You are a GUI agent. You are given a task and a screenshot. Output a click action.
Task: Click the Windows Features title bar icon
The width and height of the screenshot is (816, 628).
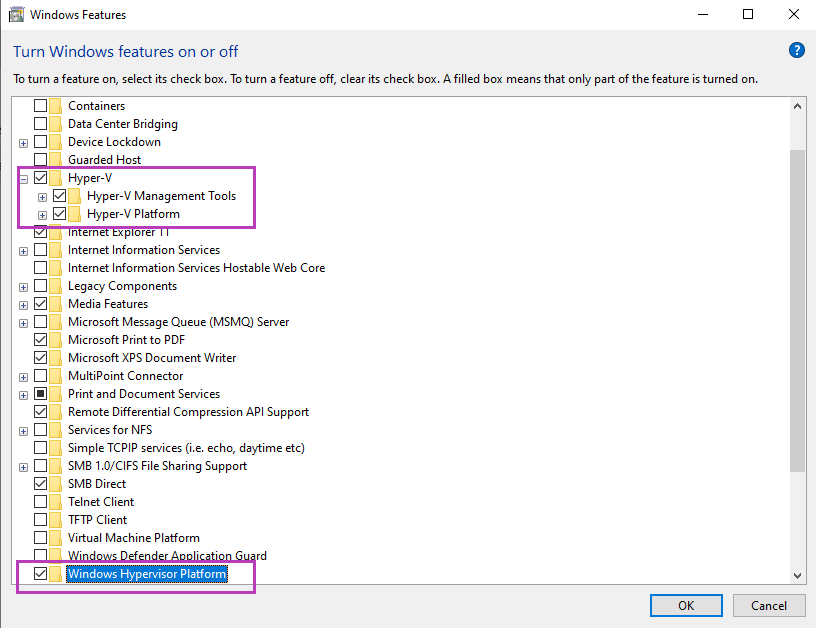16,15
